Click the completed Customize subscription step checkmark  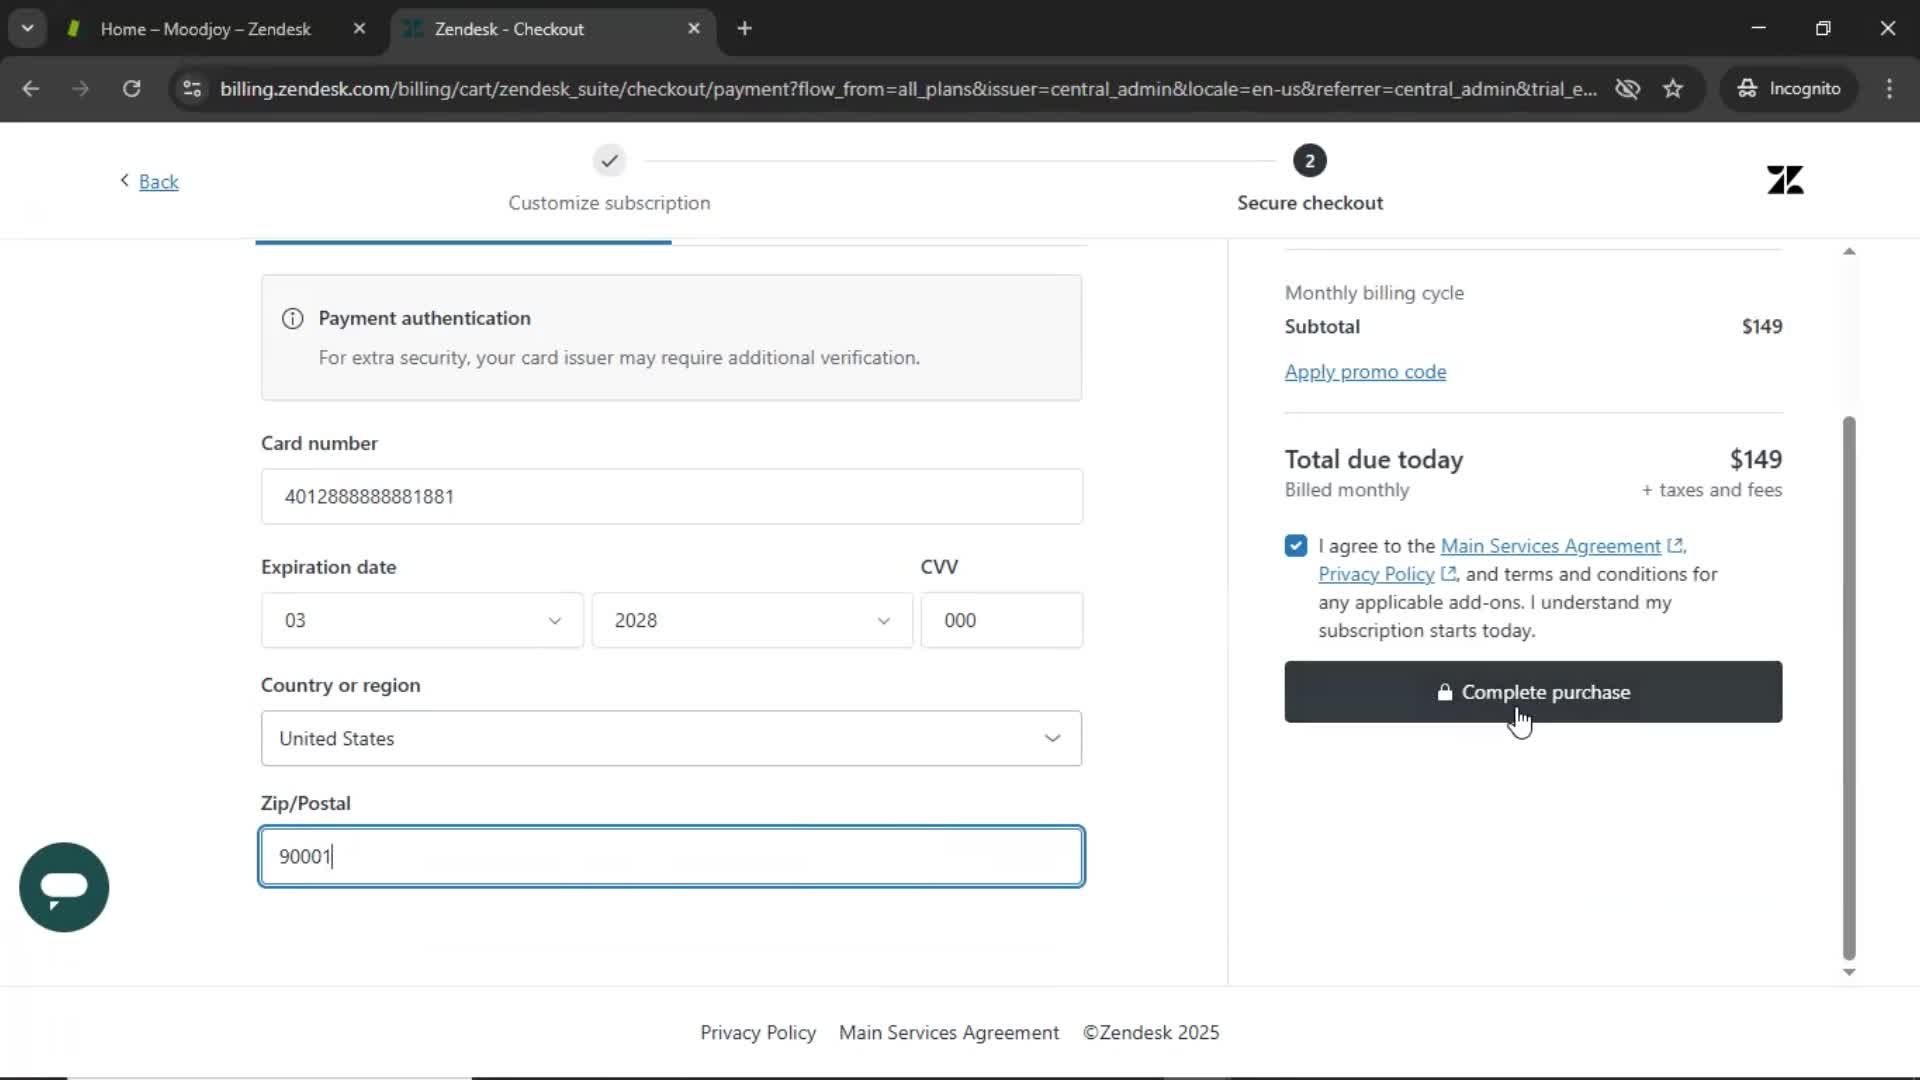(x=609, y=160)
